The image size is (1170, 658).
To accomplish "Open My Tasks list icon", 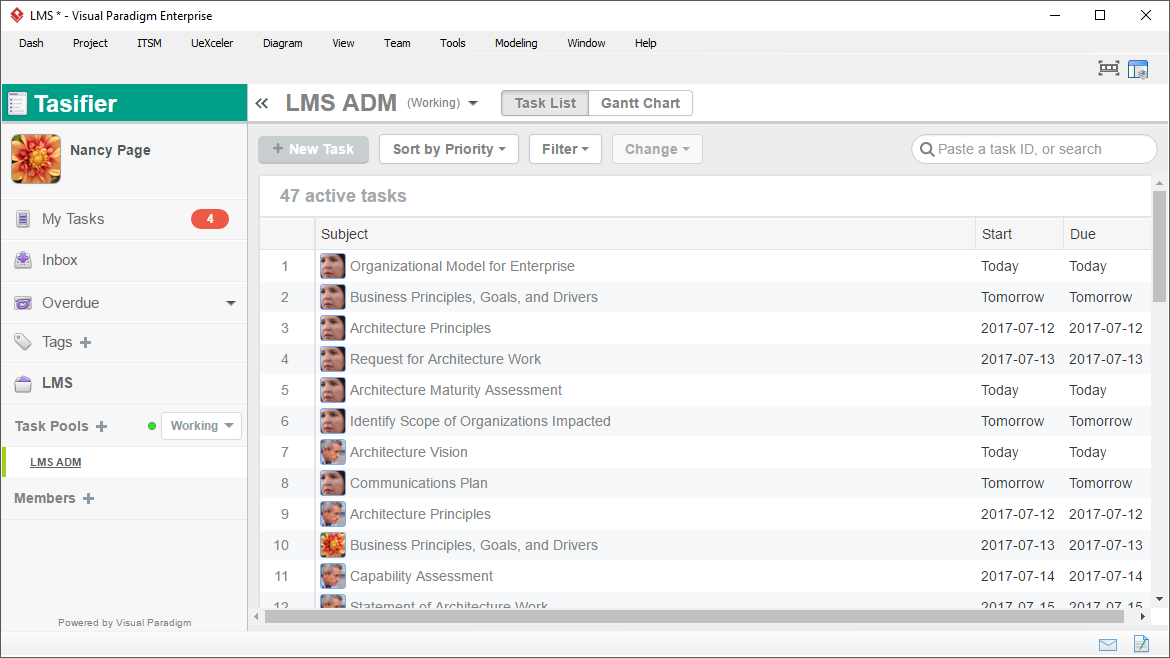I will tap(23, 219).
